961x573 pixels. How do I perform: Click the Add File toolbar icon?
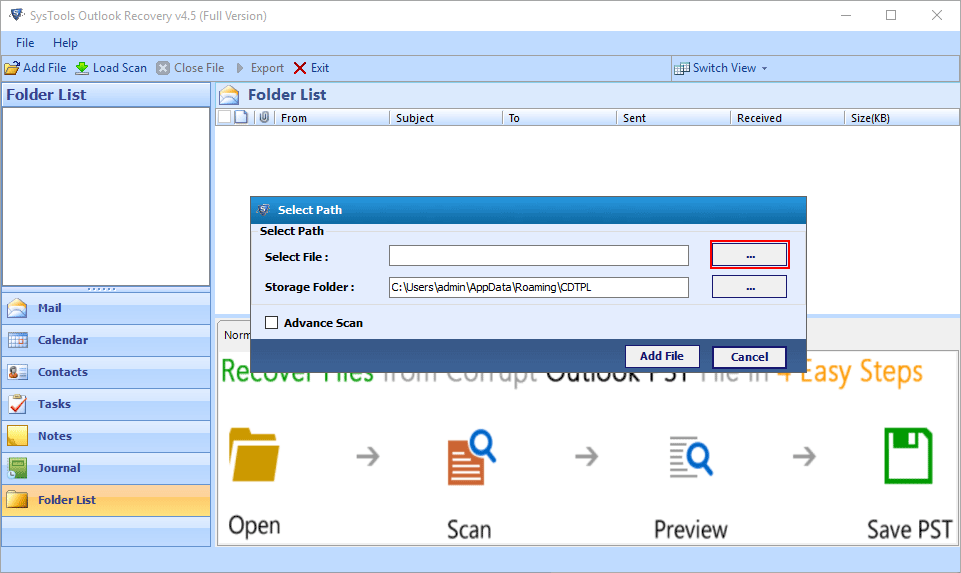(12, 68)
